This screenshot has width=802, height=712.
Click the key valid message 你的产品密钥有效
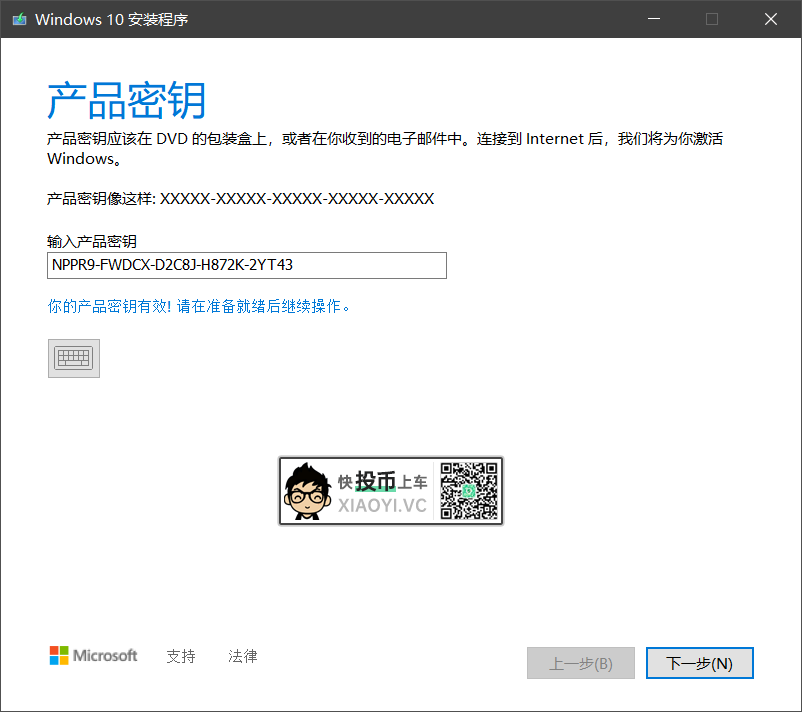pyautogui.click(x=198, y=306)
